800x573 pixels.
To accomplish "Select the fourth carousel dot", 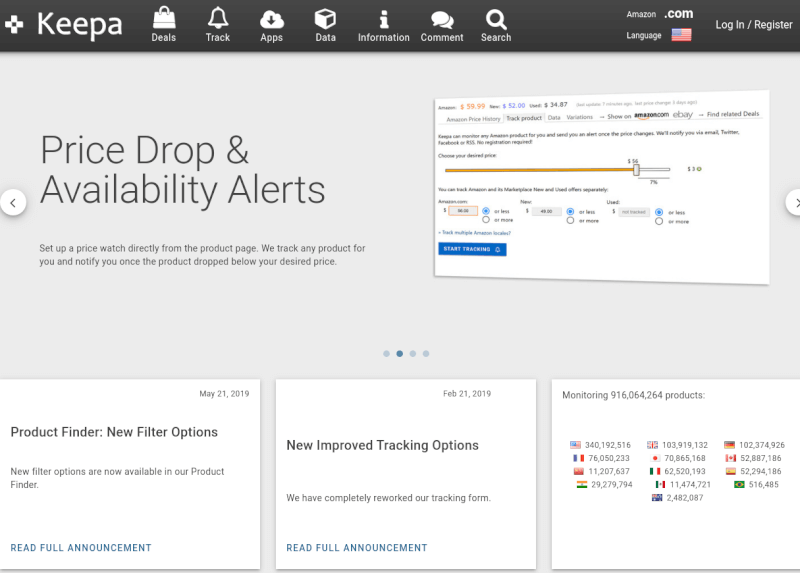I will (426, 354).
